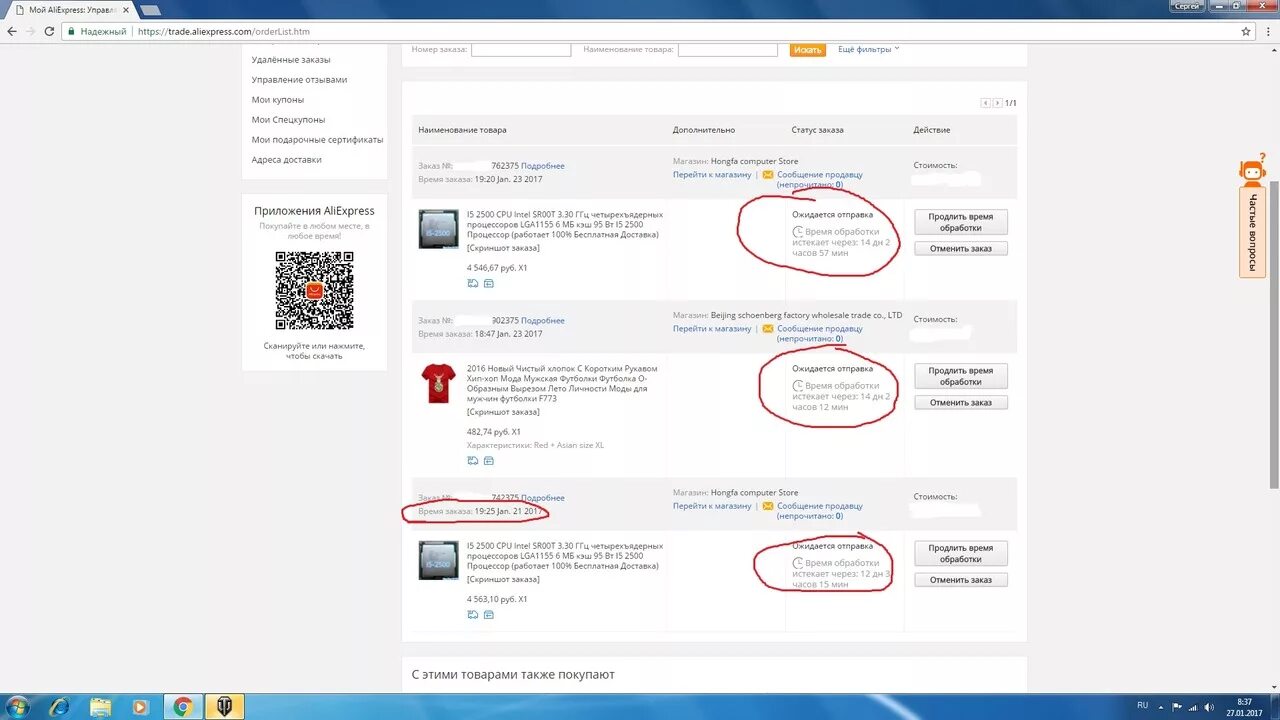Close the Мой AliExpress browser tab
The image size is (1280, 720).
coord(126,9)
